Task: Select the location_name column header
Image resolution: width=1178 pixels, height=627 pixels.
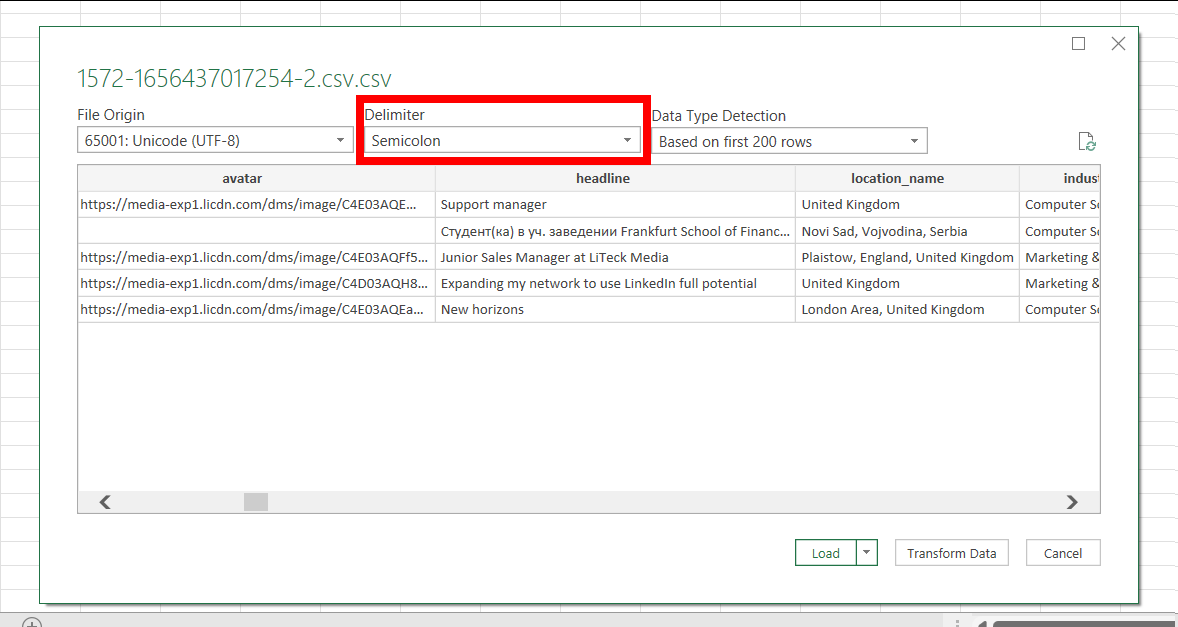Action: click(908, 179)
